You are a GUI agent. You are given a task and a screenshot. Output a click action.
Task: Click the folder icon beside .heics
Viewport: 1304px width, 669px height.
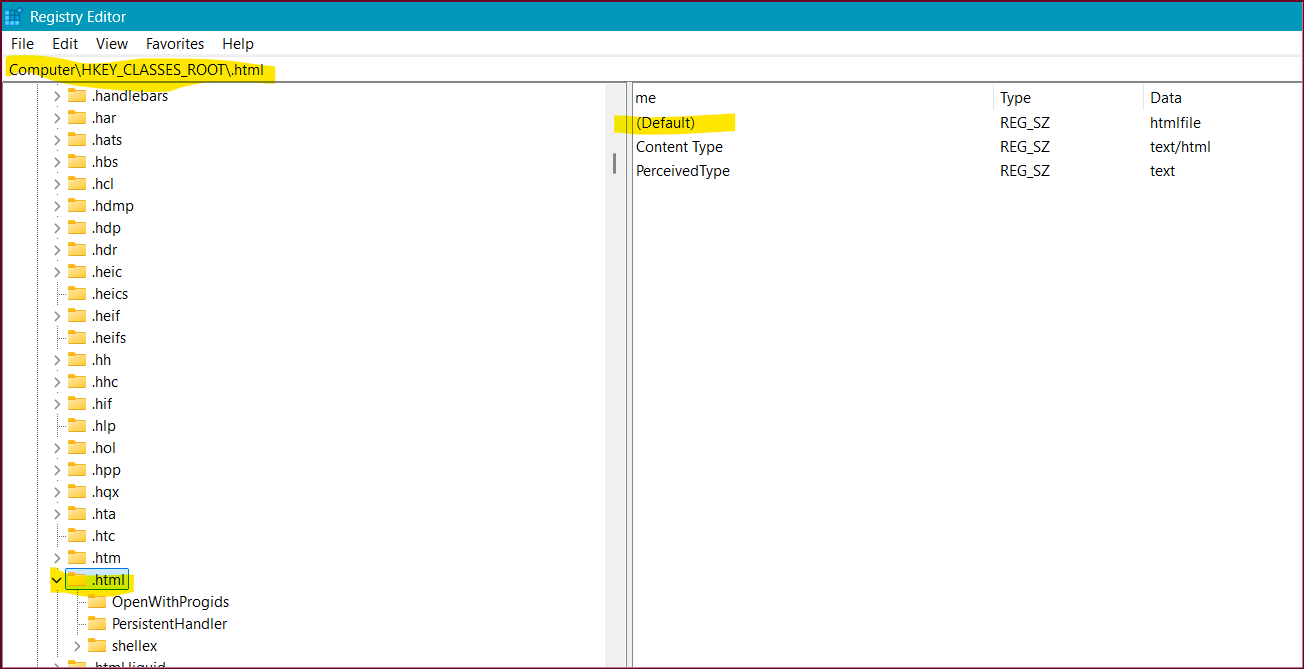coord(77,294)
